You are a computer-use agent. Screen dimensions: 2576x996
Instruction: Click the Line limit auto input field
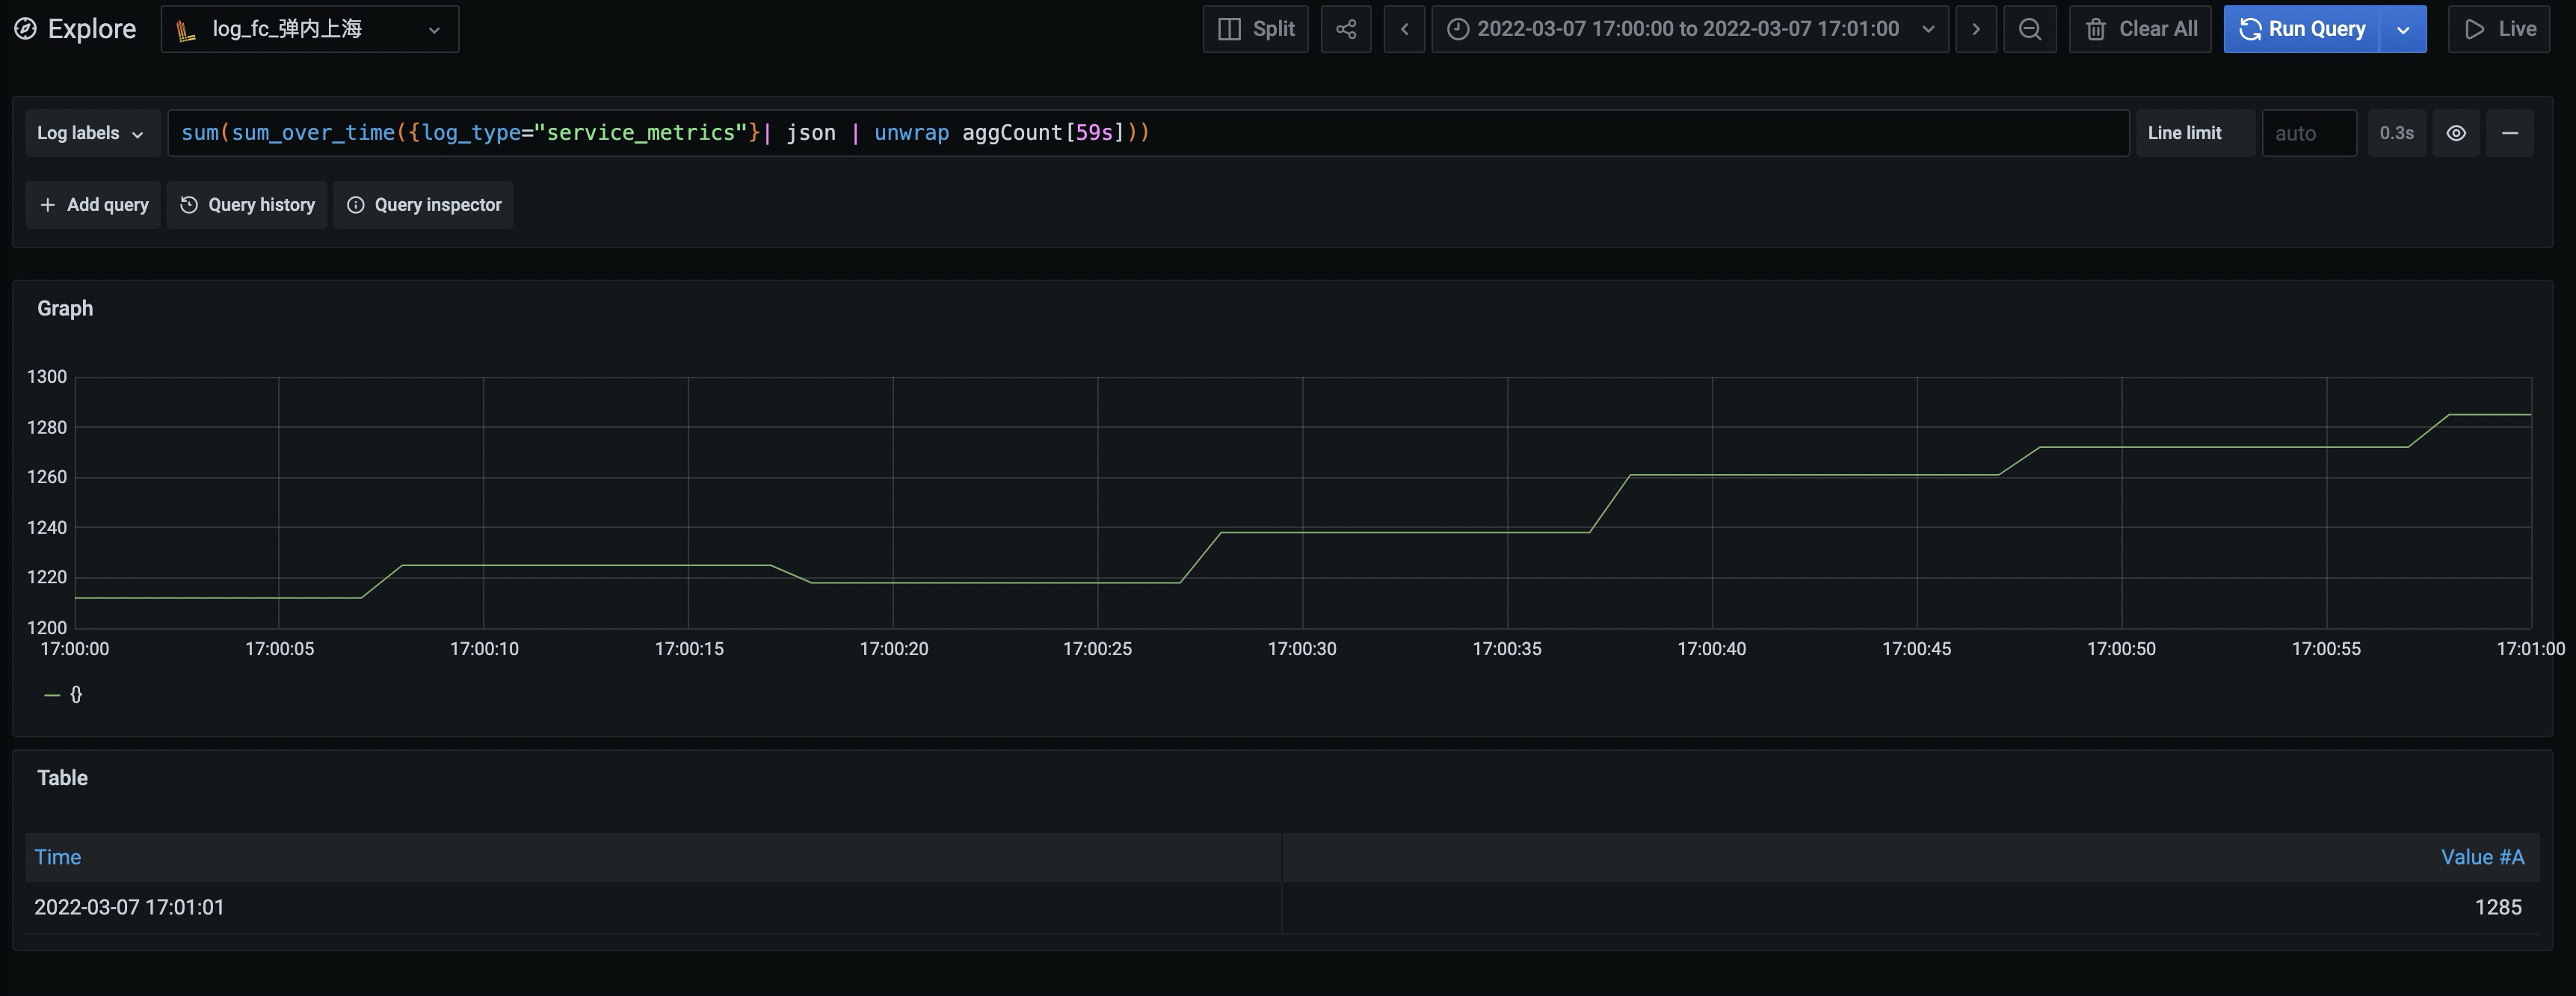(2308, 133)
